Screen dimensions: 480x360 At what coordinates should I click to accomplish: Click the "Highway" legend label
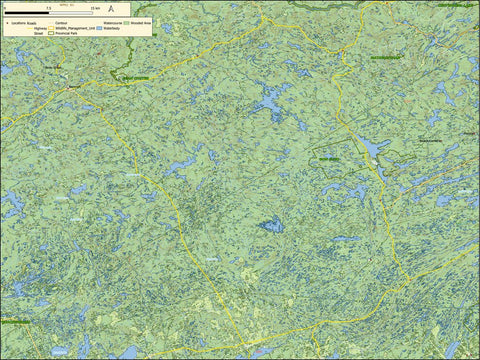point(40,28)
